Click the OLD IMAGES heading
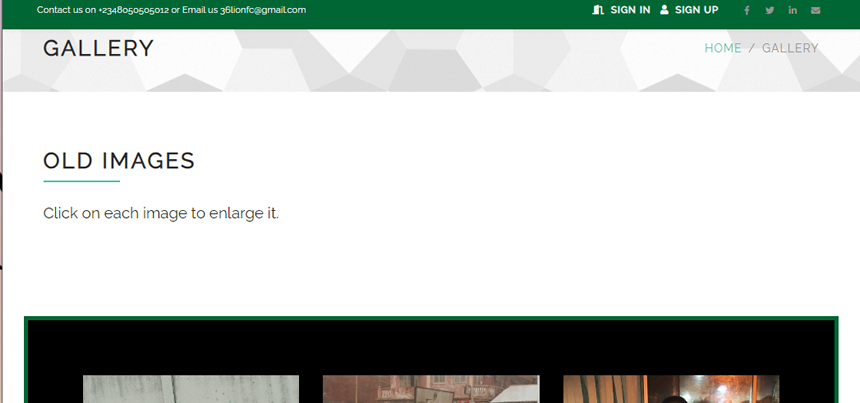 [x=119, y=161]
